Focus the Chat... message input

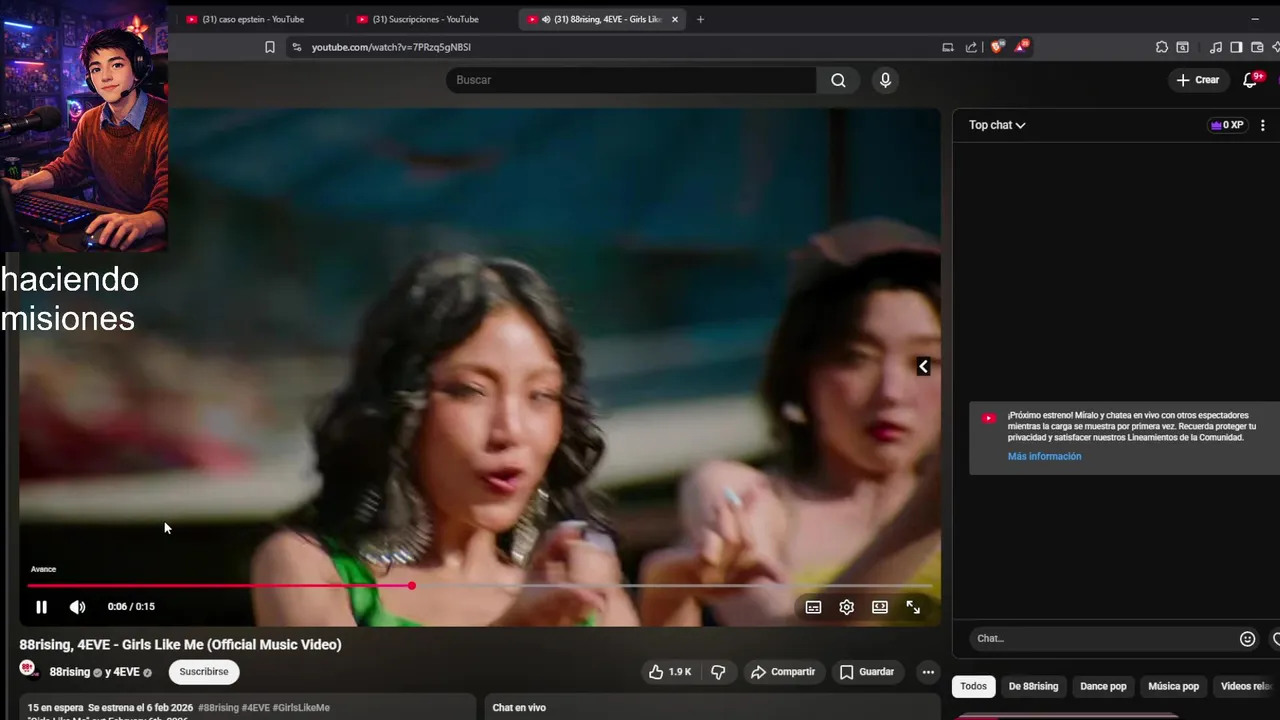(1100, 638)
